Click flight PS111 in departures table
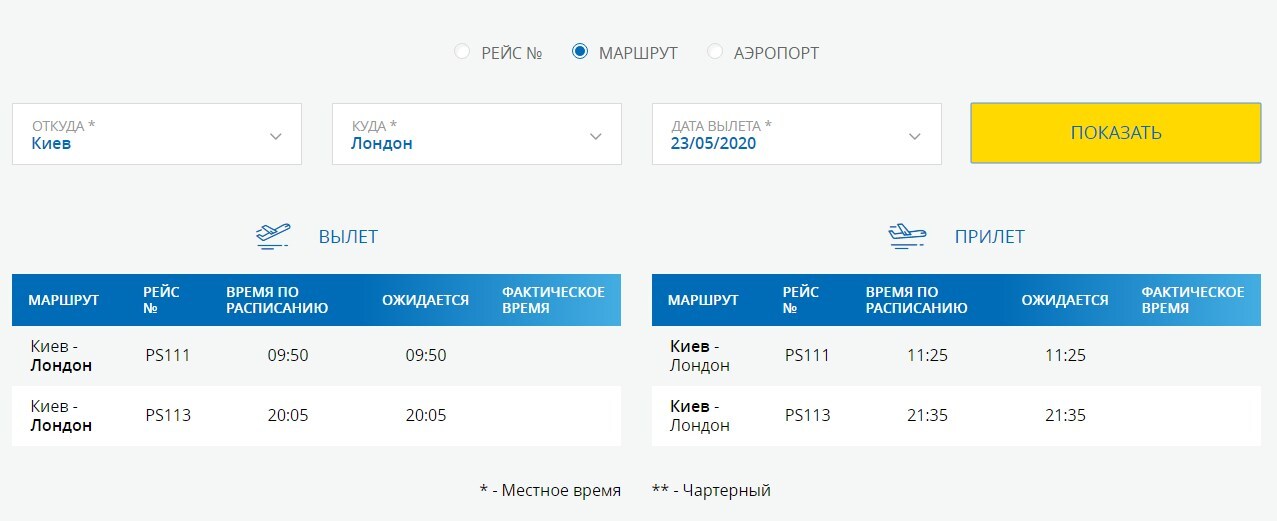 [167, 355]
